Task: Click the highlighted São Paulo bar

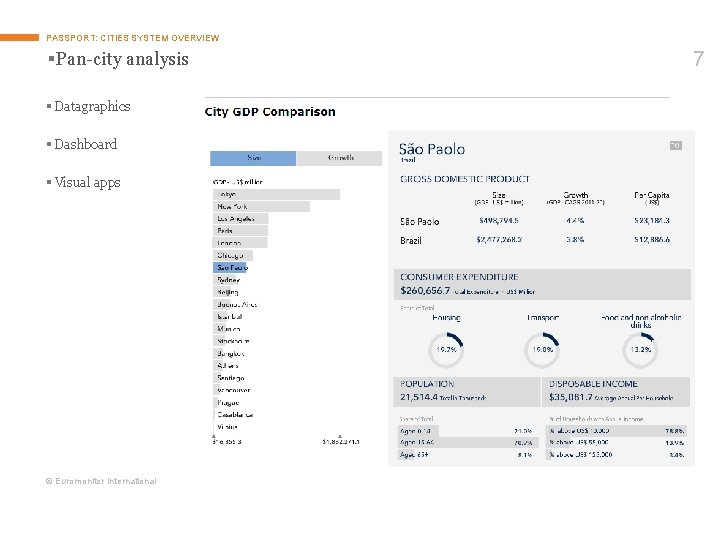Action: click(232, 268)
